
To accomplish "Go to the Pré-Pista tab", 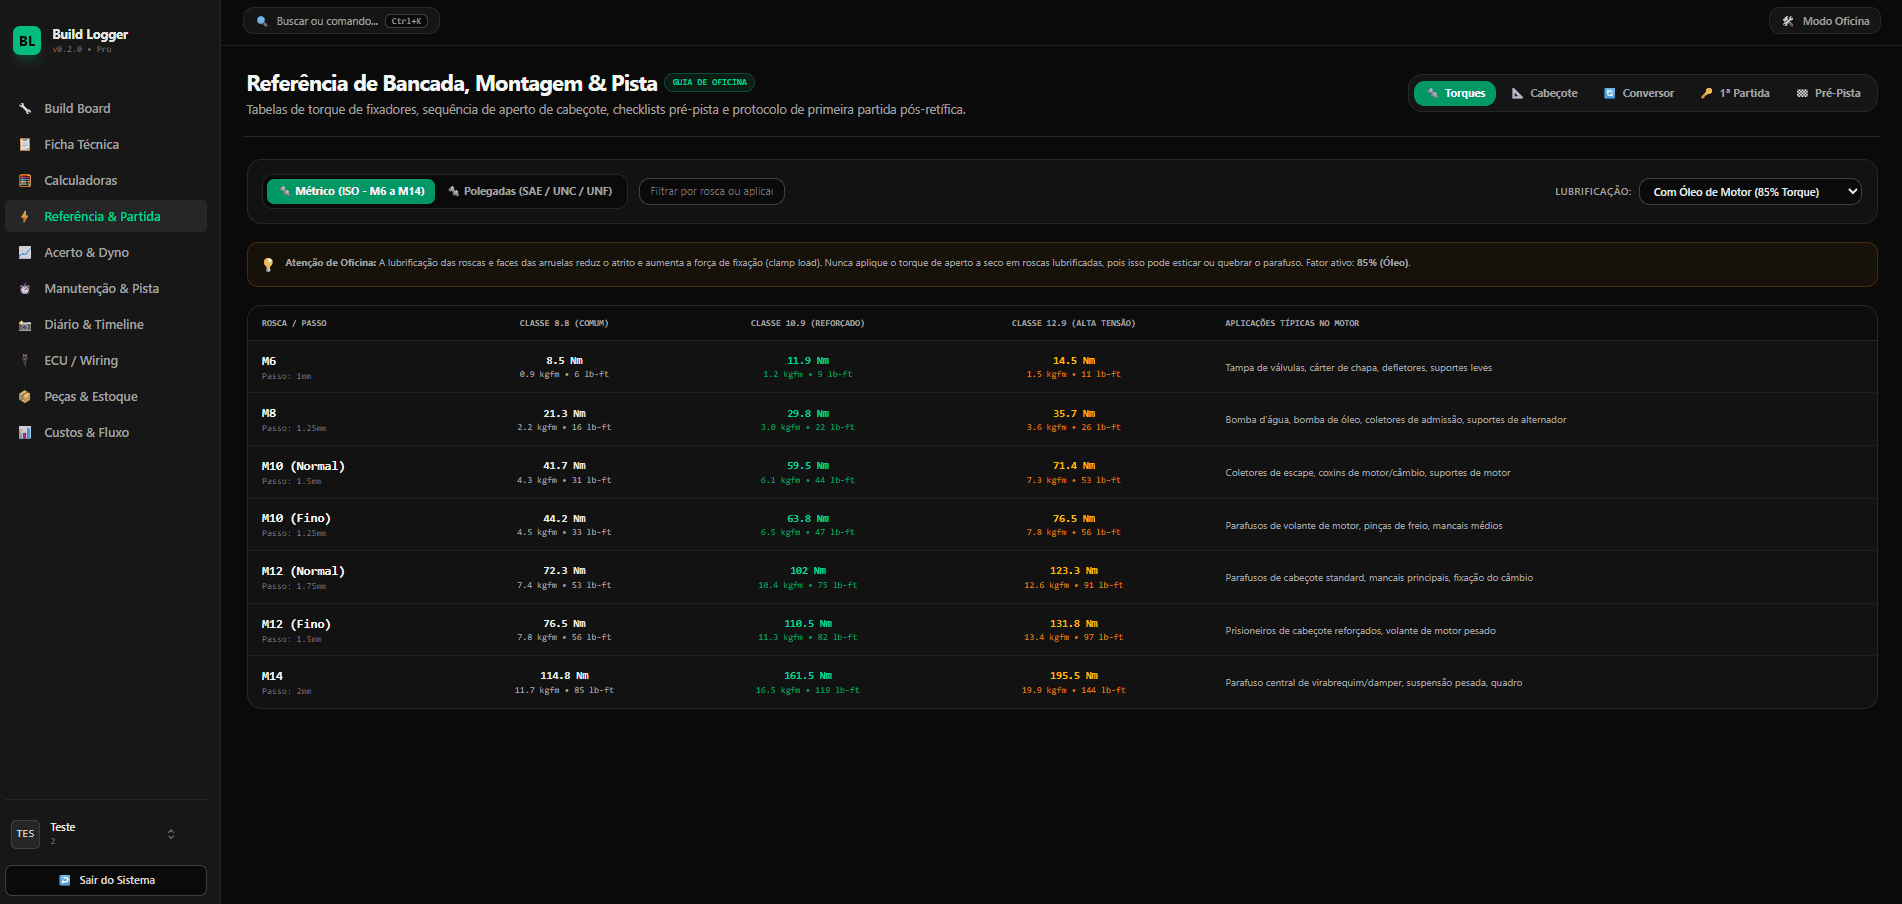I will tap(1829, 93).
